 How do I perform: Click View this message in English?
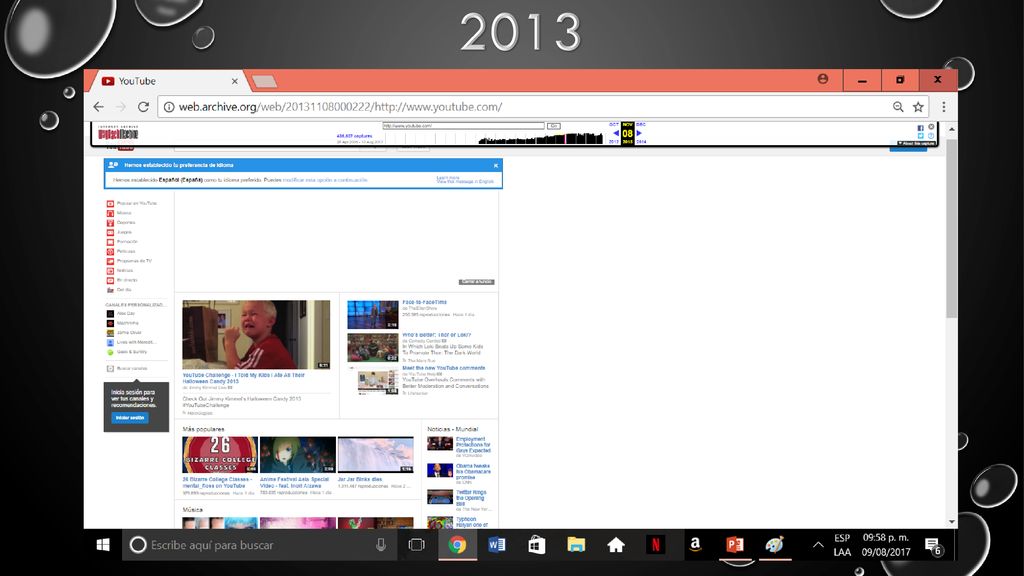point(465,182)
